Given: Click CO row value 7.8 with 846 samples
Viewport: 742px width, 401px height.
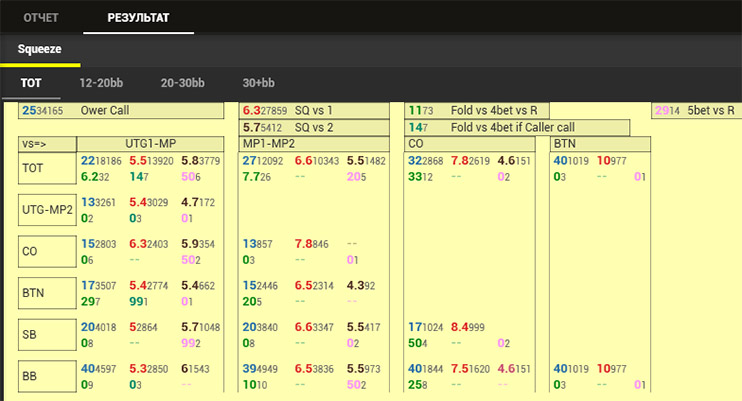Looking at the screenshot, I should pos(311,244).
